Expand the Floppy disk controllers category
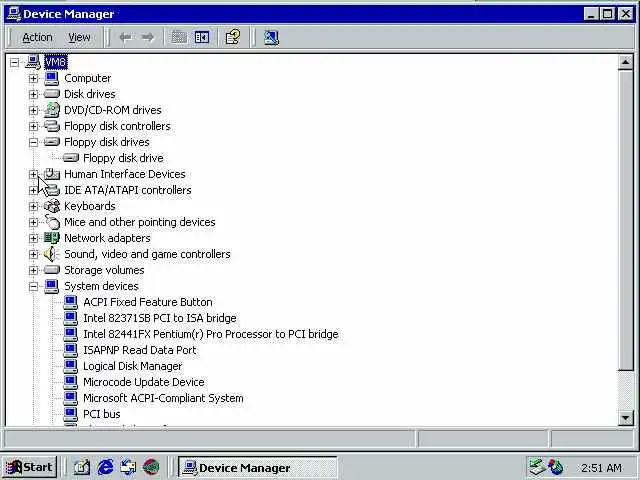Viewport: 640px width, 480px height. 33,126
